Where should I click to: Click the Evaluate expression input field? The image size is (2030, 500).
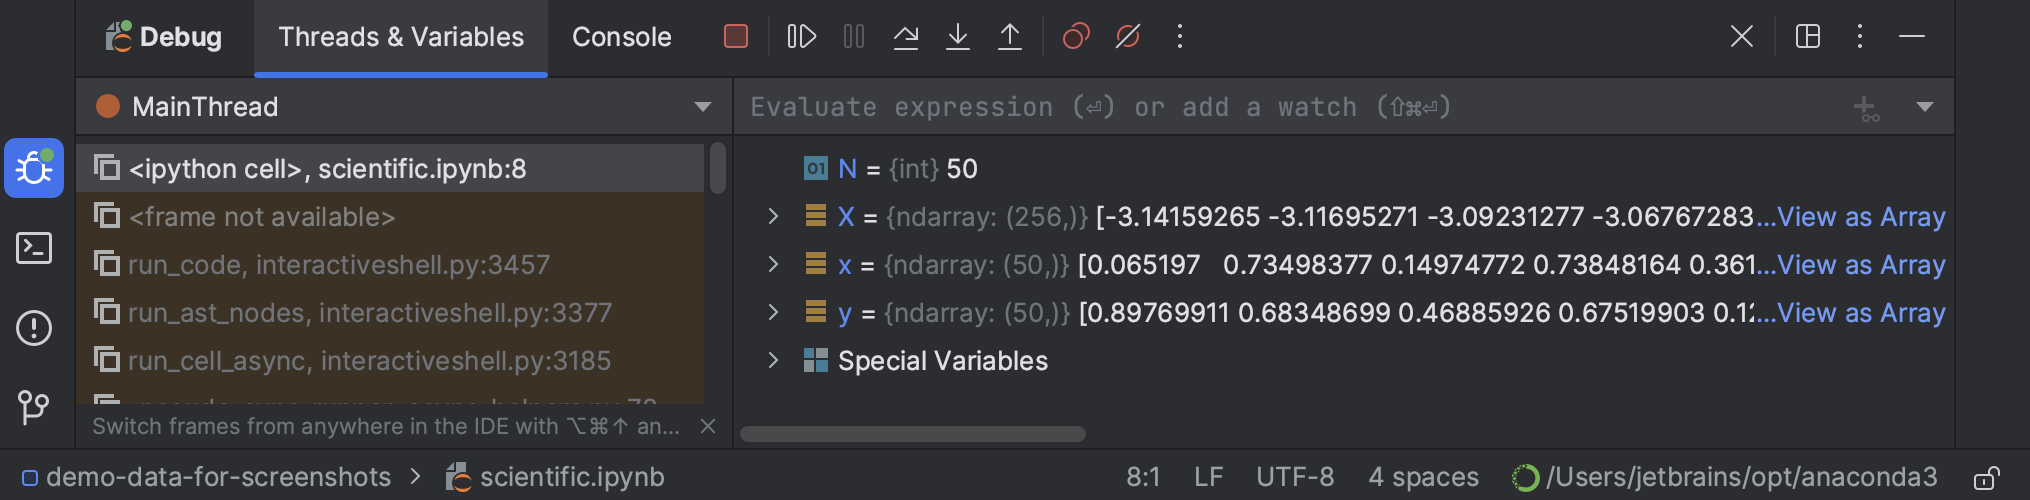tap(1100, 107)
